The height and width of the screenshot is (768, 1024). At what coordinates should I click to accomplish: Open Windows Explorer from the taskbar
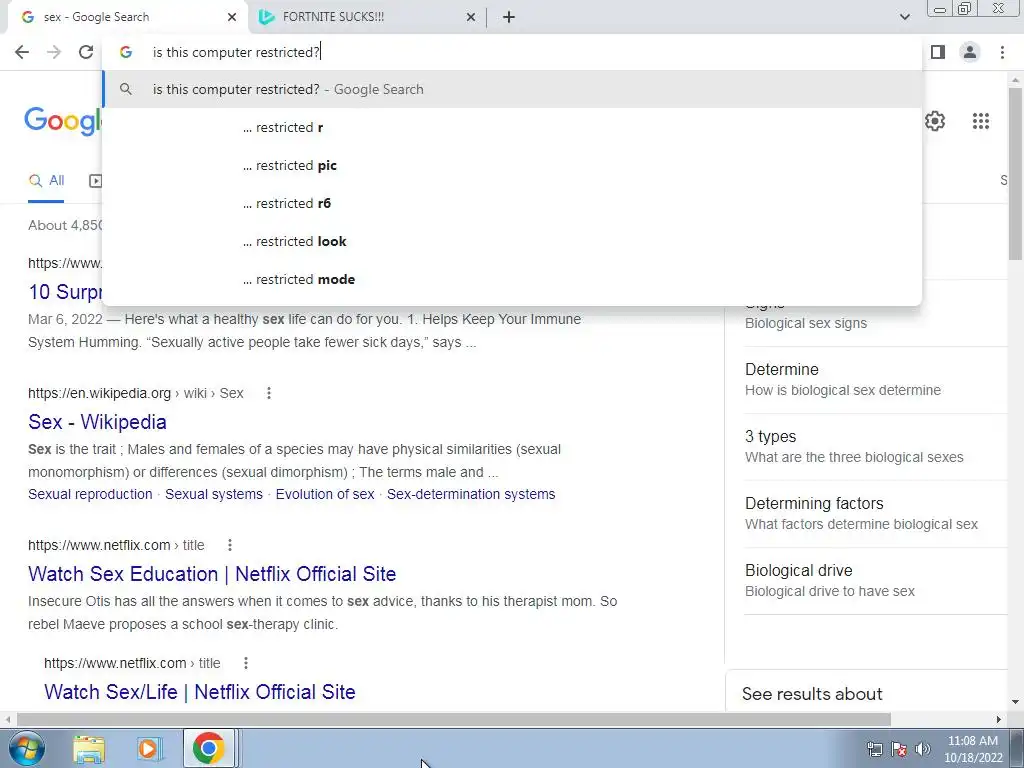click(x=89, y=748)
